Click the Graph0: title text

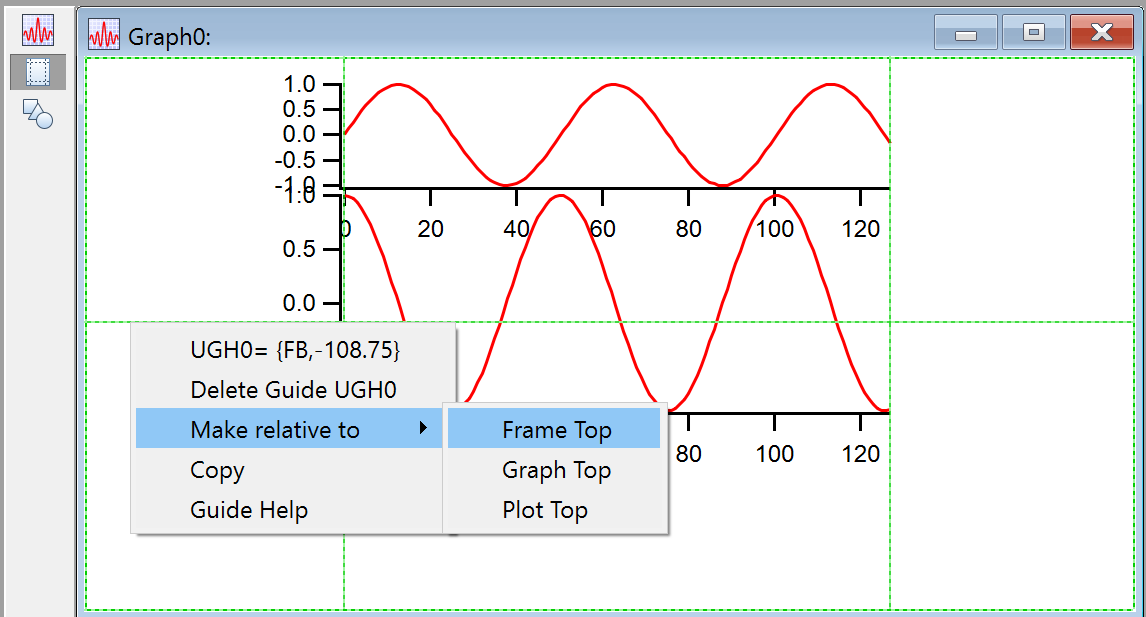coord(169,37)
